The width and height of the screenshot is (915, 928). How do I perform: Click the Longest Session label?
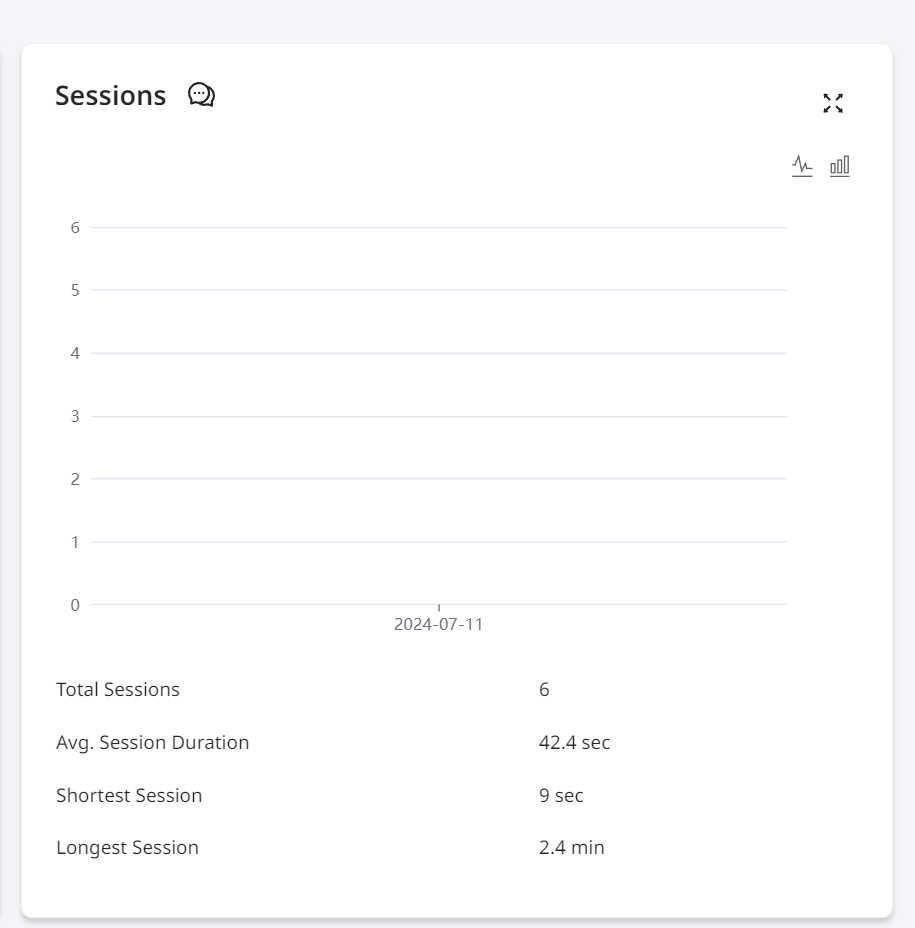click(x=127, y=848)
